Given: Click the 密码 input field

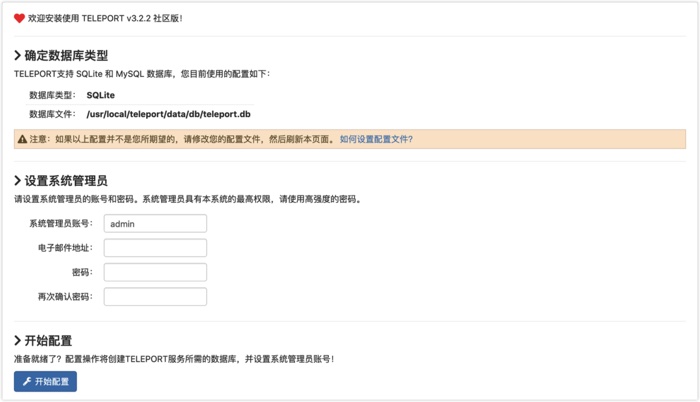Looking at the screenshot, I should click(x=155, y=272).
